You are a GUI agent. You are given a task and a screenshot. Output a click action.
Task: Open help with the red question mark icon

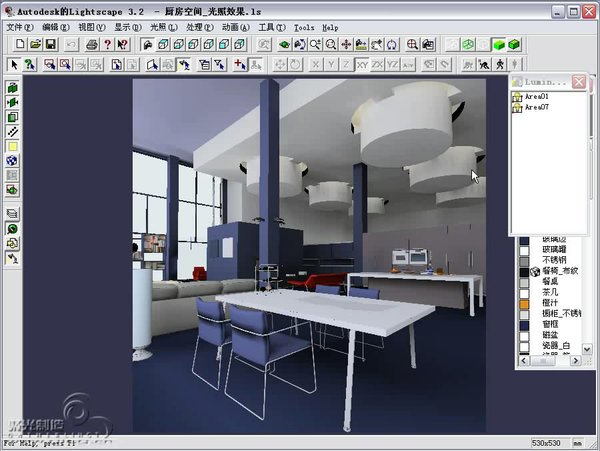click(x=107, y=44)
